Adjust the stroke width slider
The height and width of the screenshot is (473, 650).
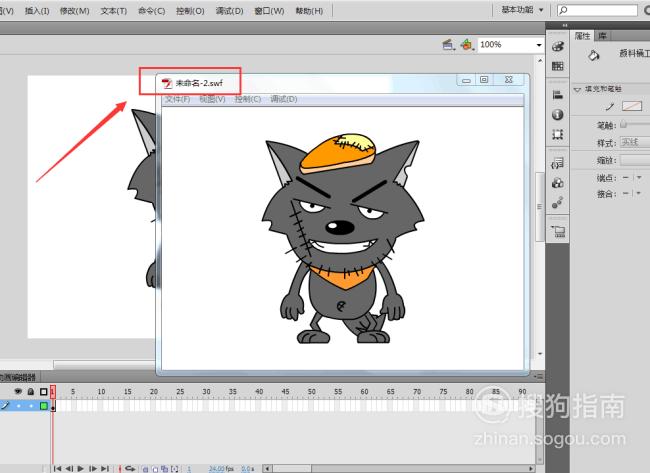click(x=623, y=124)
